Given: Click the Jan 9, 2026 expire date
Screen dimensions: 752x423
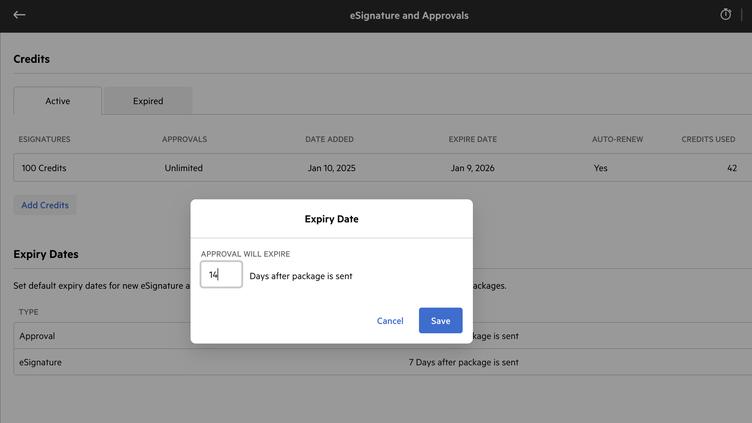Looking at the screenshot, I should (x=472, y=168).
